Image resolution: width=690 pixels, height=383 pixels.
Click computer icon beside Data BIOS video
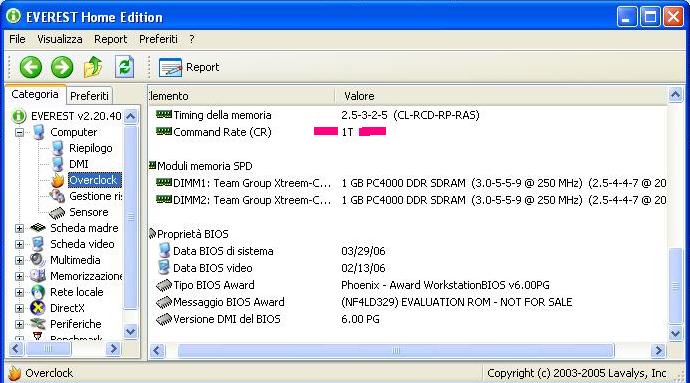[x=164, y=268]
